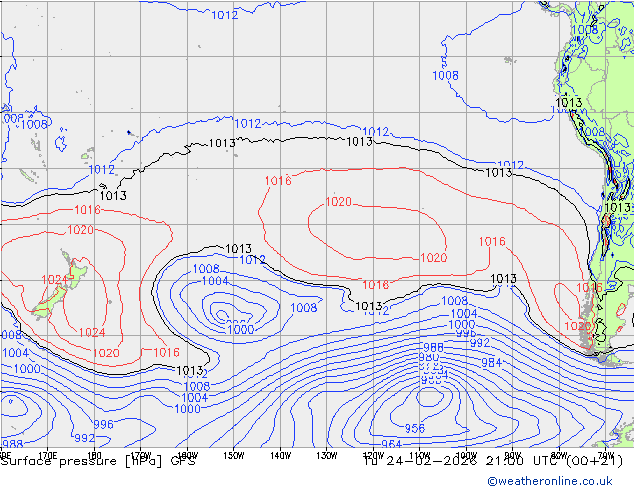Image resolution: width=634 pixels, height=490 pixels.
Task: Click the 964 isobar label
Action: [391, 444]
